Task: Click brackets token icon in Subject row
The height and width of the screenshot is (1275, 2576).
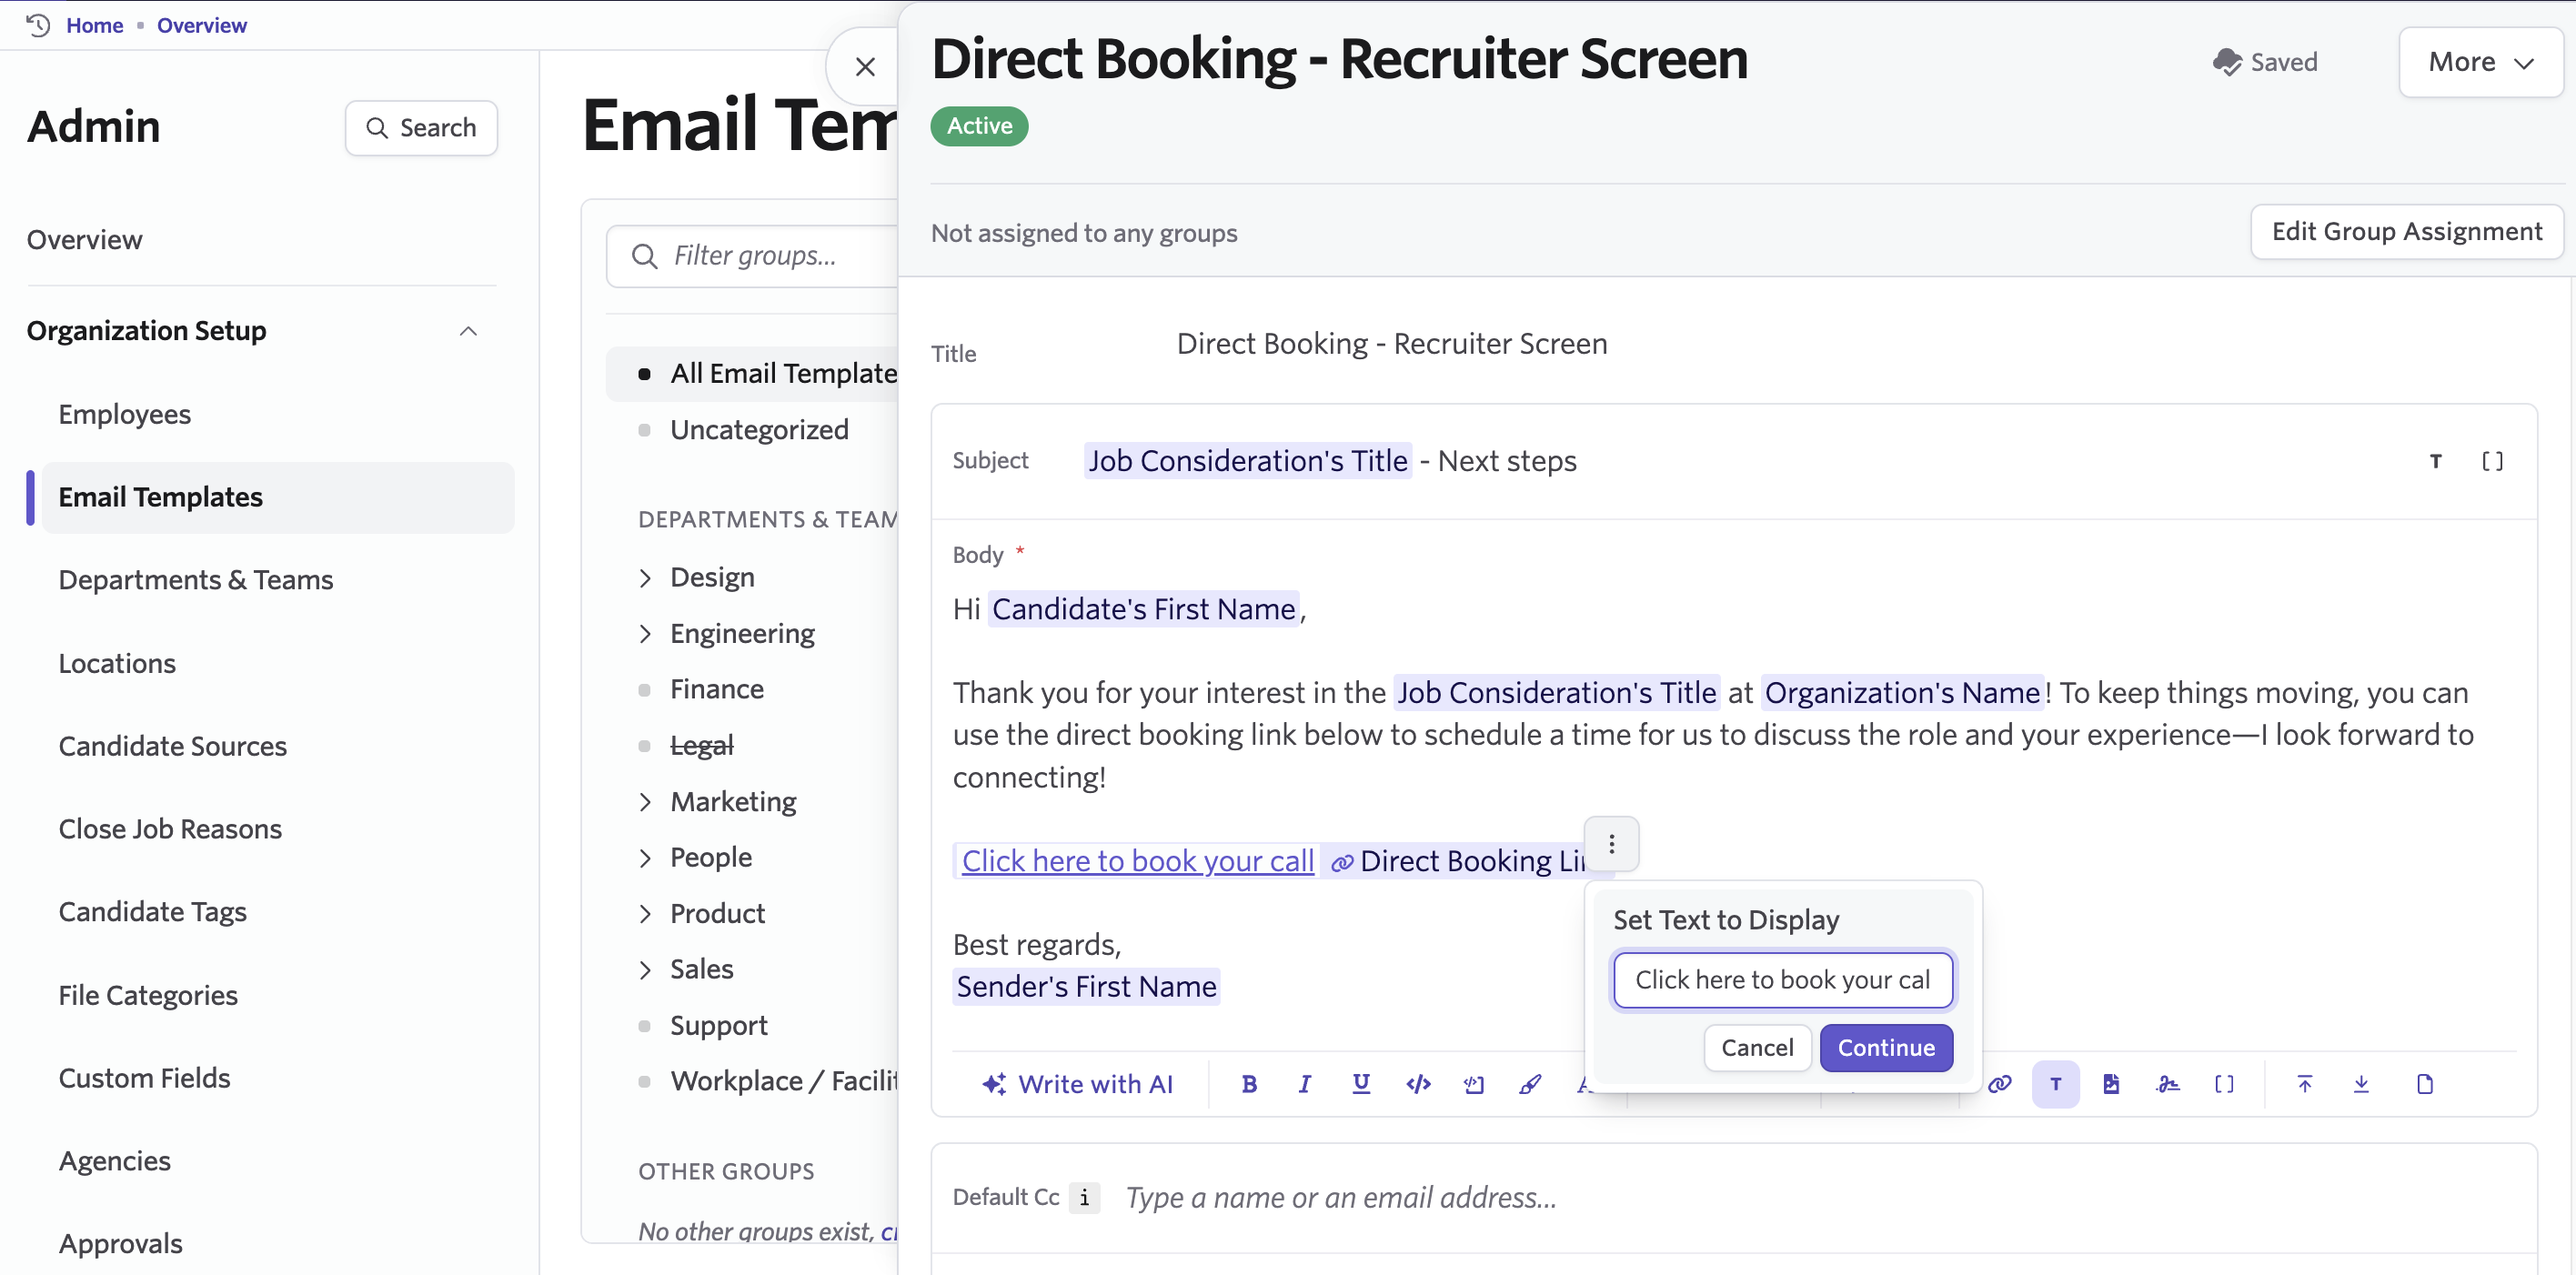Action: click(x=2492, y=461)
